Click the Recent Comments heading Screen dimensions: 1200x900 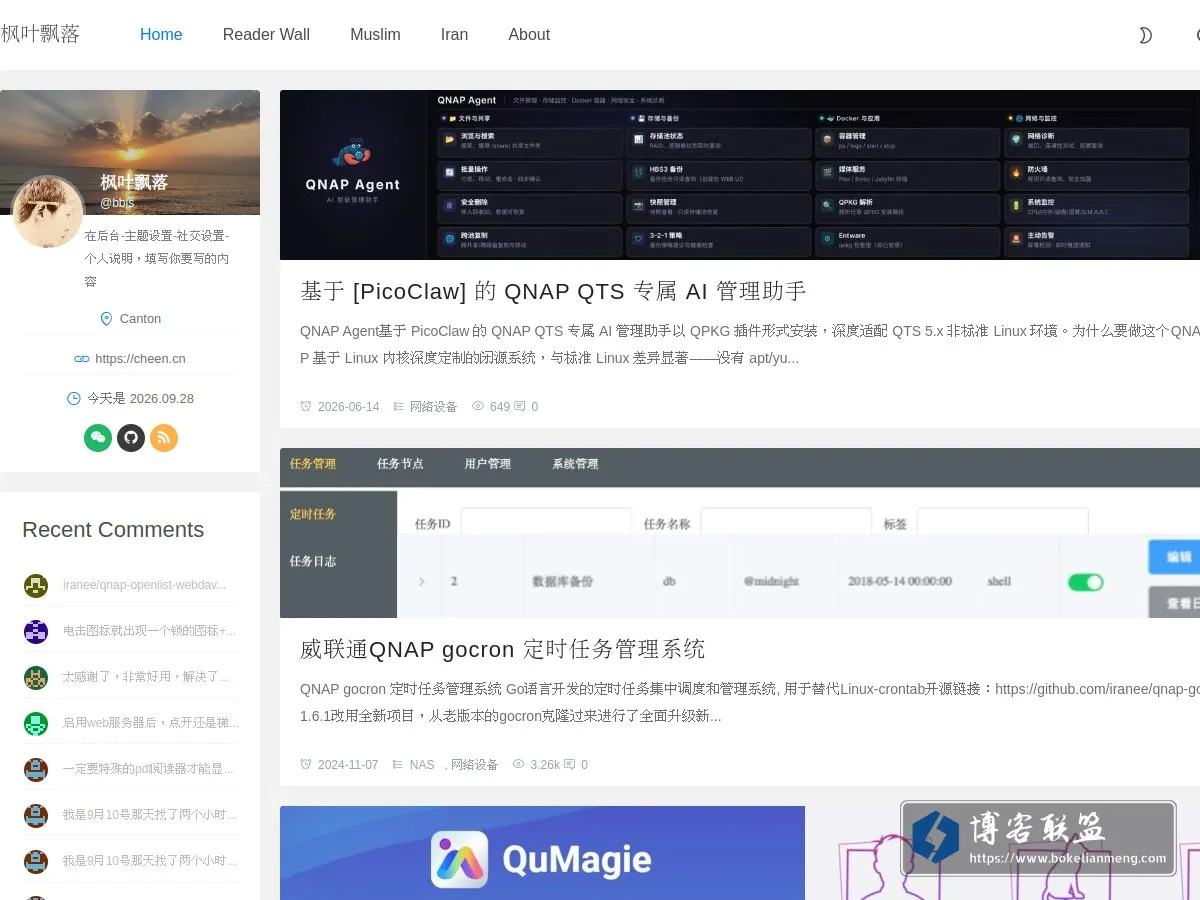click(x=113, y=530)
